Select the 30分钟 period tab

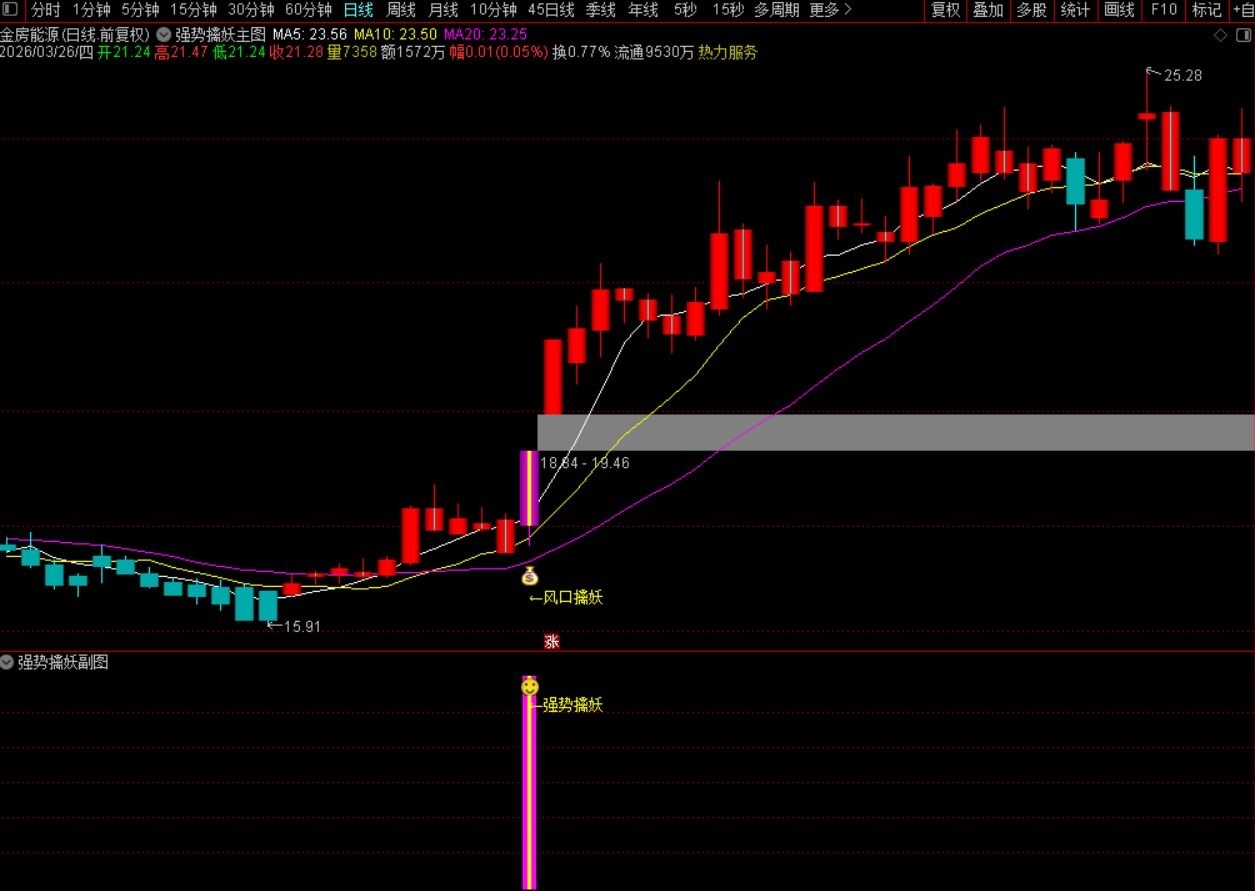click(x=251, y=10)
